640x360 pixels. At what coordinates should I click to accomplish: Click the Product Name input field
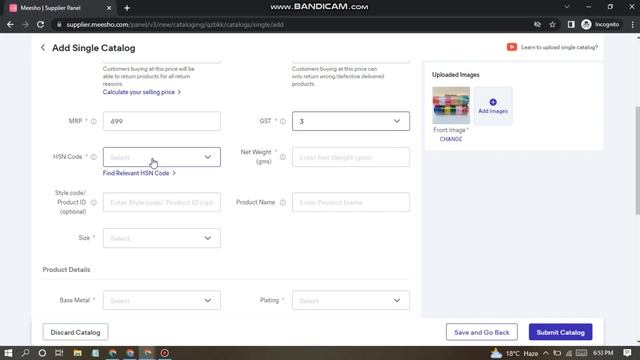click(351, 202)
